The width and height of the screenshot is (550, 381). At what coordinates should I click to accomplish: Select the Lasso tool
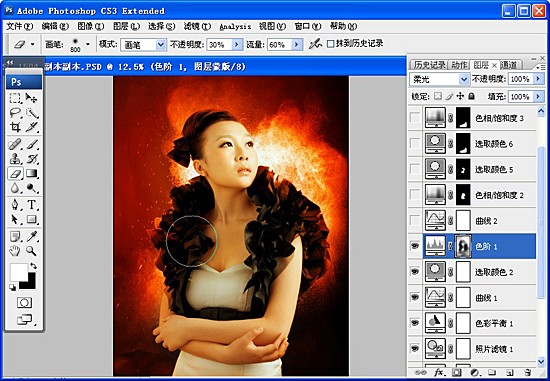pos(15,112)
